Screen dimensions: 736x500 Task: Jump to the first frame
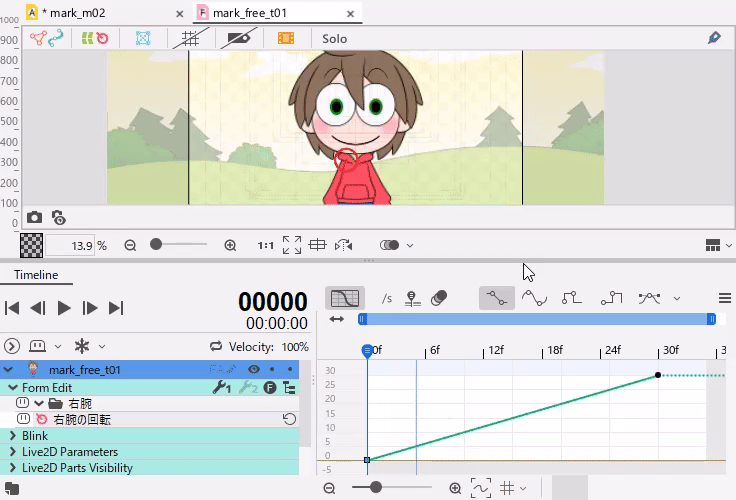tap(13, 308)
